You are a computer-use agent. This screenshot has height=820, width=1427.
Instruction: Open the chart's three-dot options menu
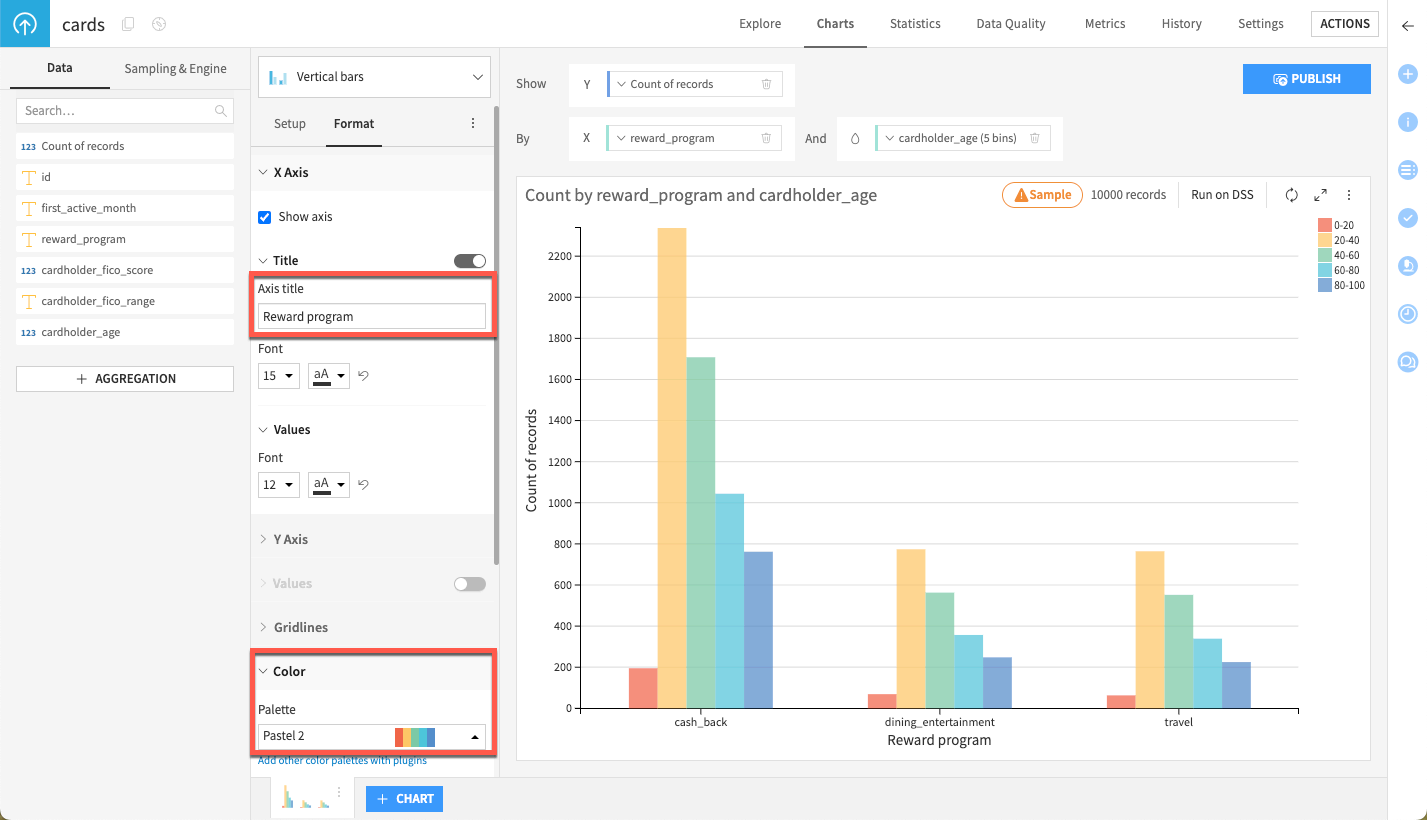point(1348,196)
